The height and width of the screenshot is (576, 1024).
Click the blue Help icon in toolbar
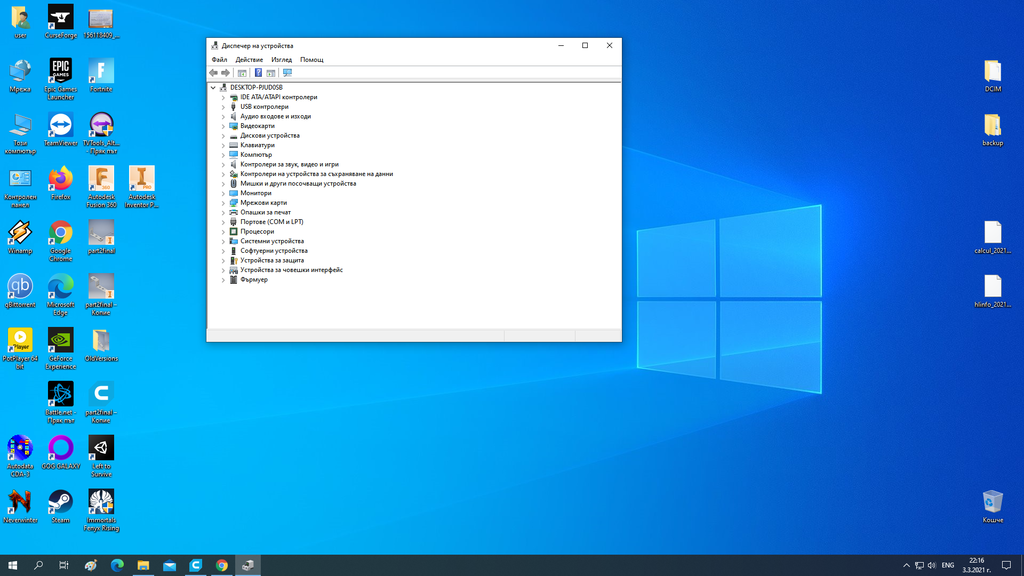tap(258, 73)
